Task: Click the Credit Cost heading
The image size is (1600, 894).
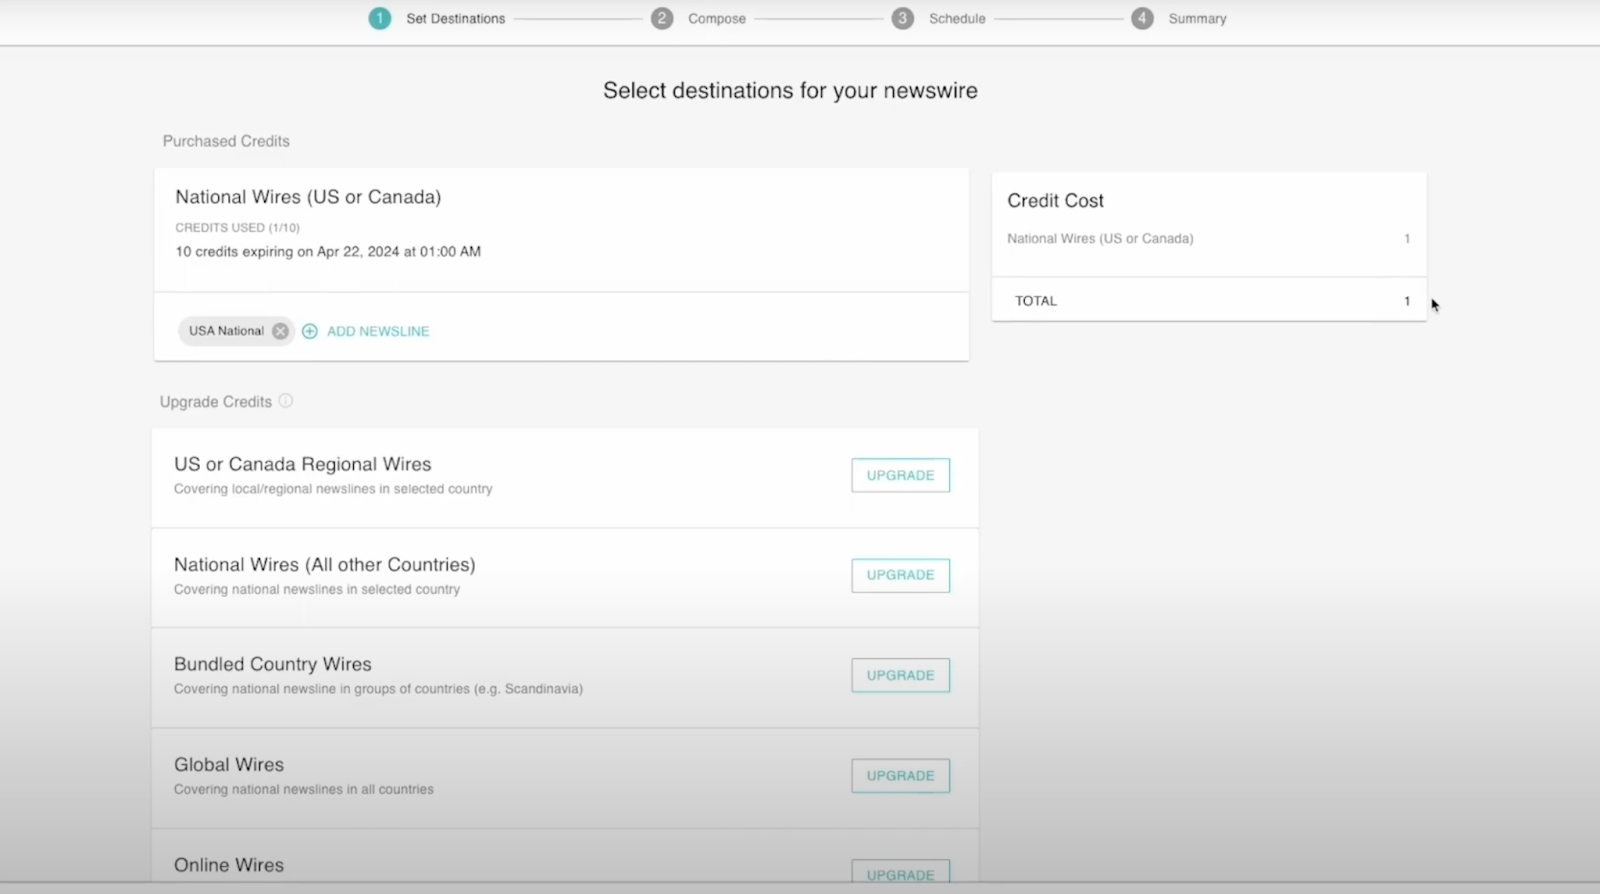Action: tap(1055, 201)
